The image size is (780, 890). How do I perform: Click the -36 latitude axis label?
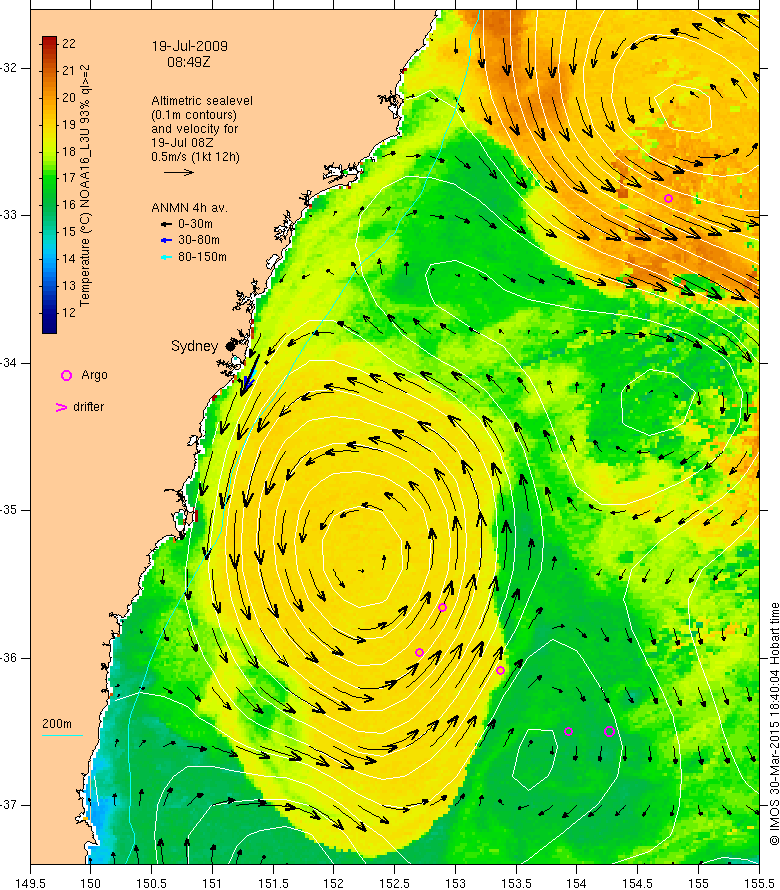pyautogui.click(x=11, y=658)
